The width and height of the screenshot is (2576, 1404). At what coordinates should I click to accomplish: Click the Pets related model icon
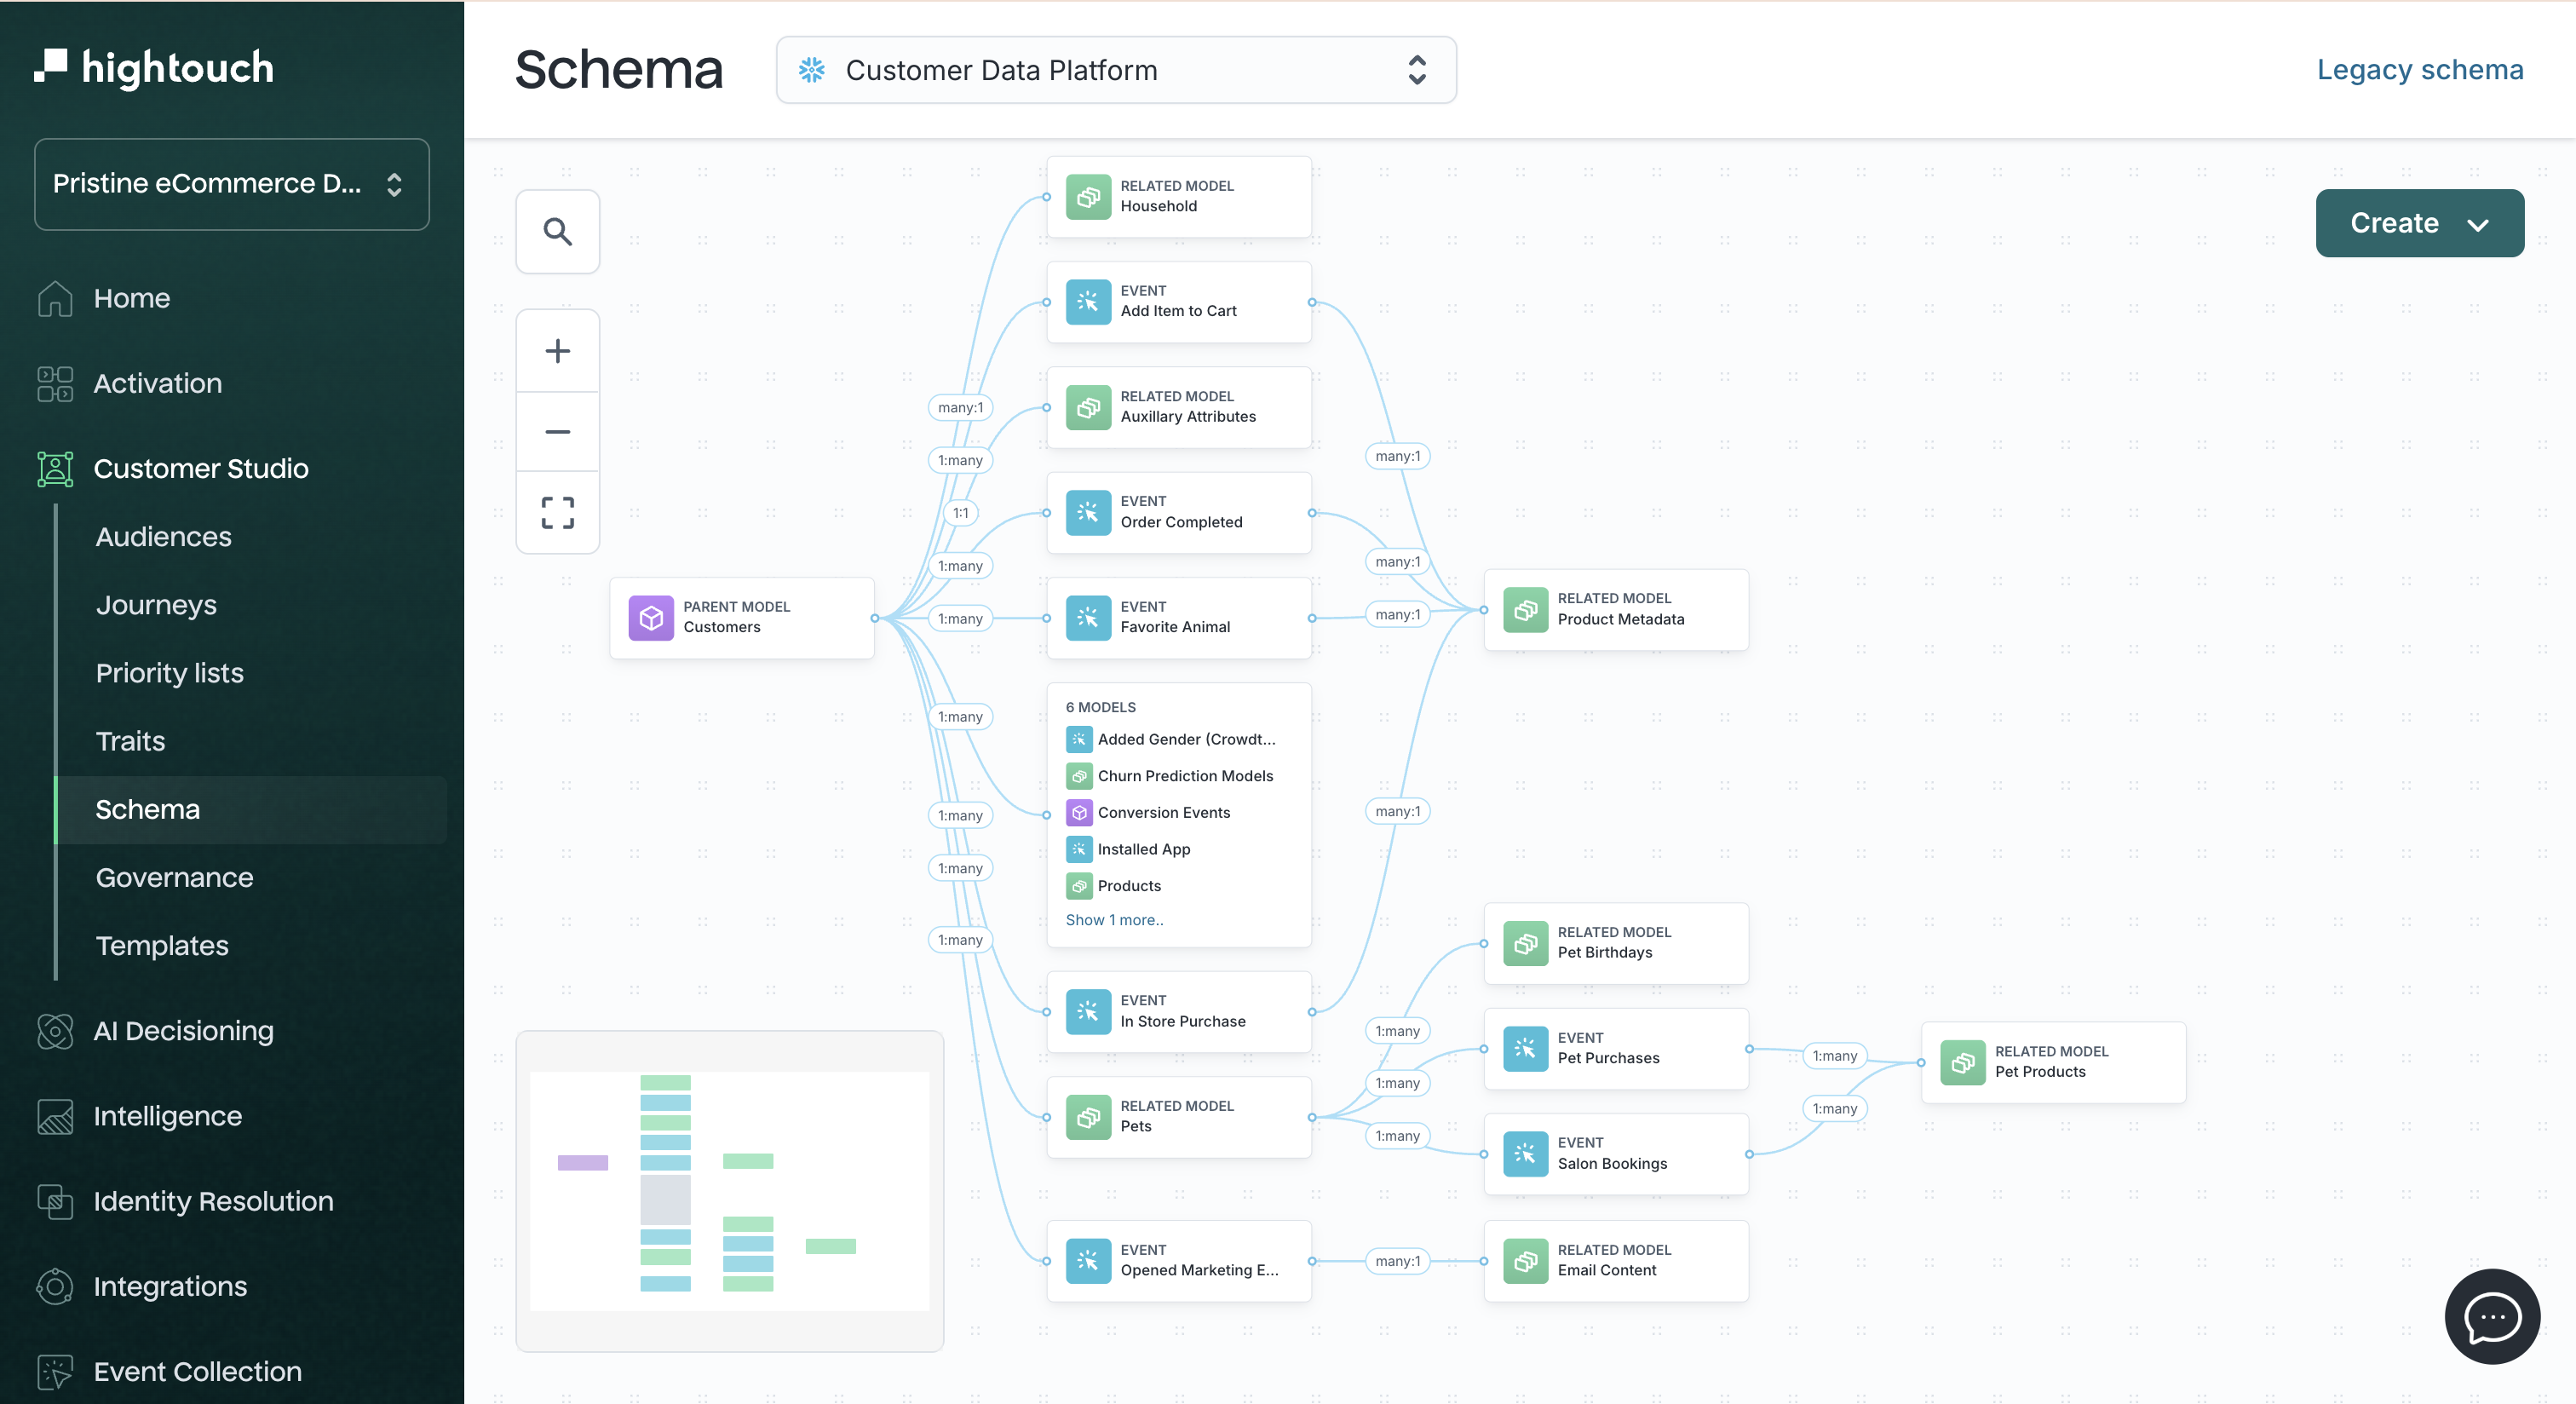[1088, 1117]
